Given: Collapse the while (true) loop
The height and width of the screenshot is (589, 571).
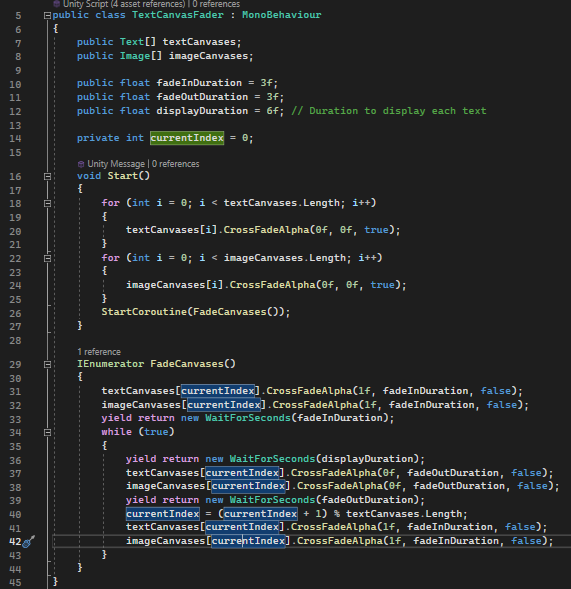Looking at the screenshot, I should coord(47,432).
